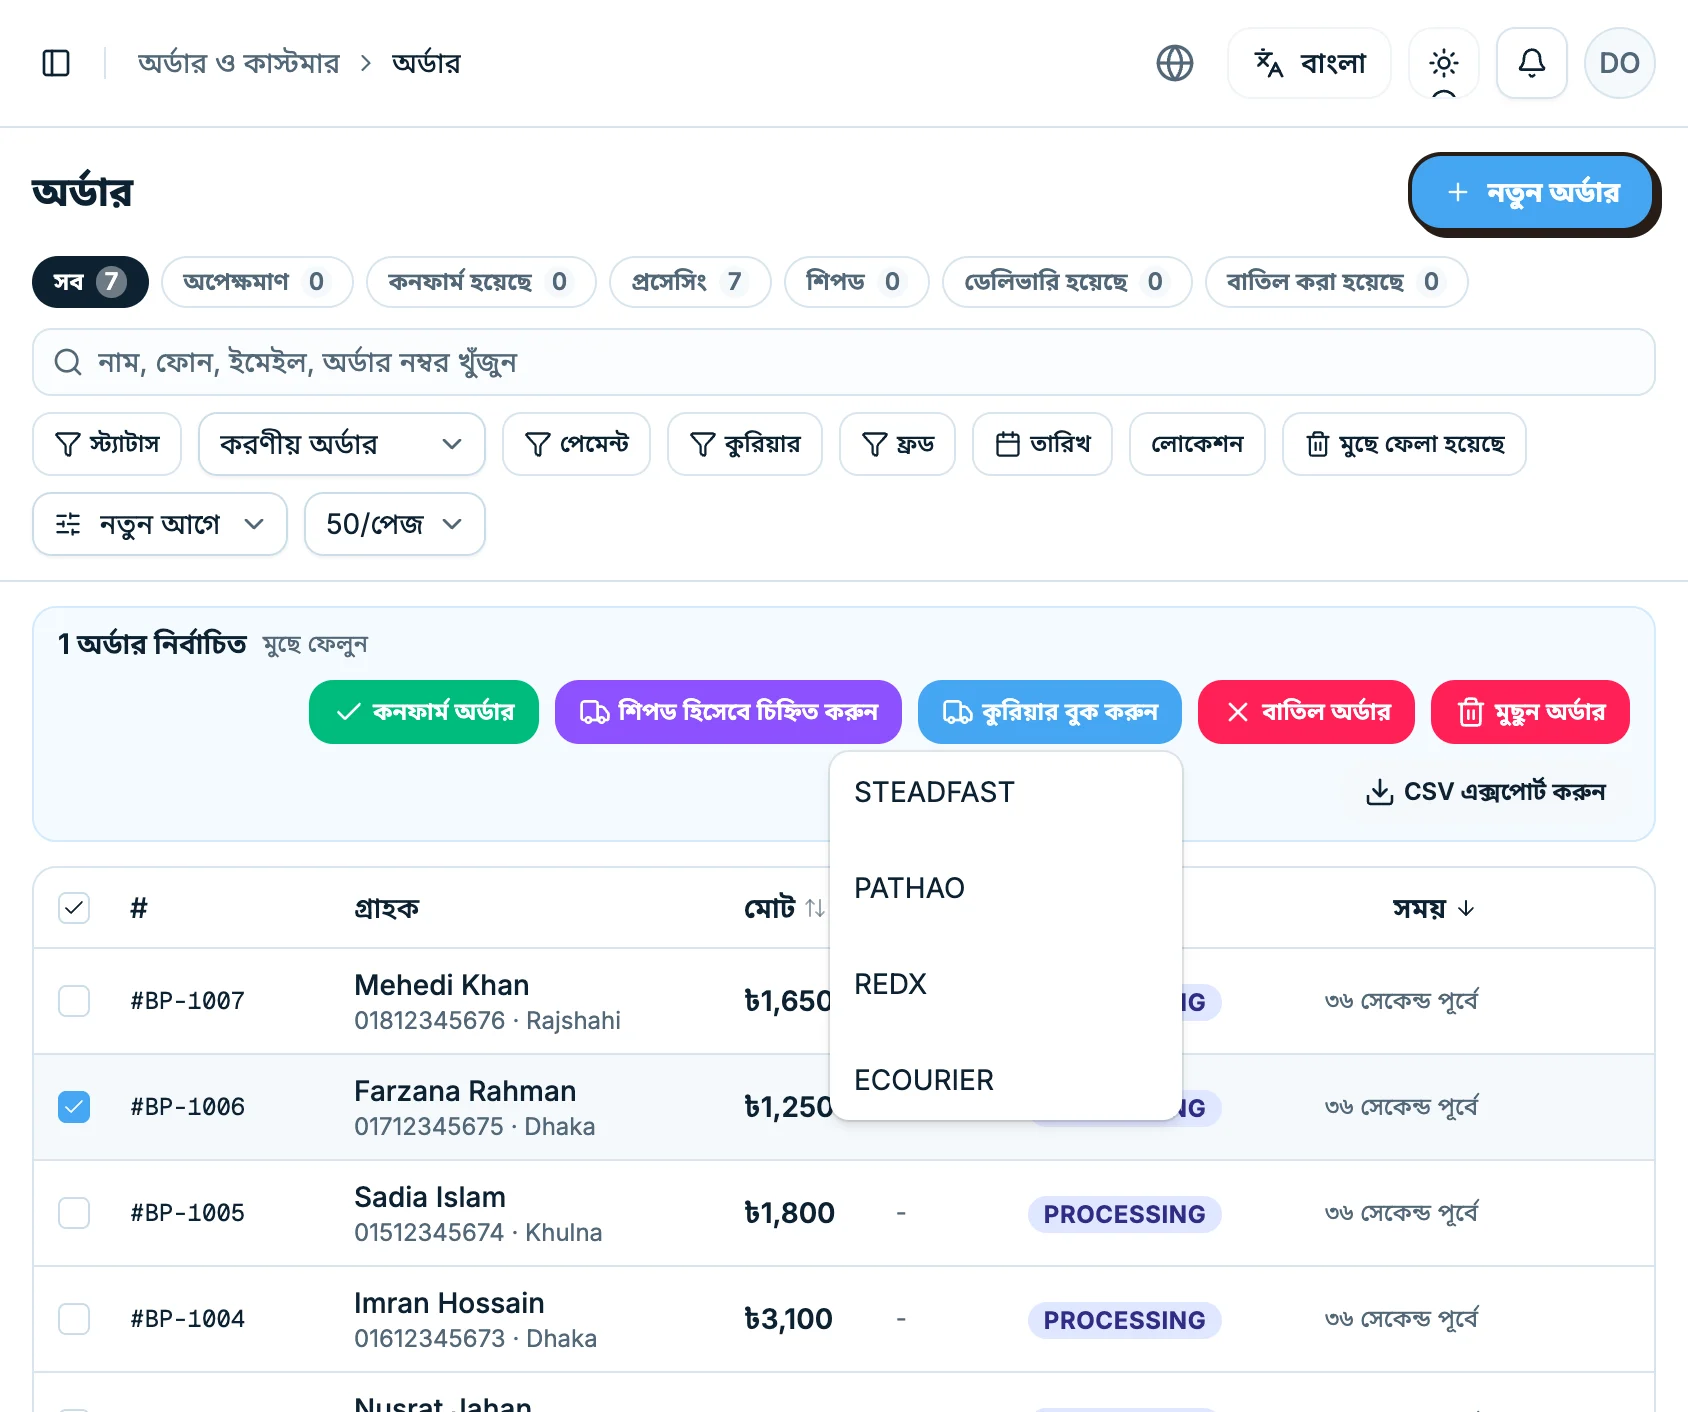Click the red বাতিল অর্ডার button
This screenshot has height=1412, width=1688.
tap(1306, 712)
